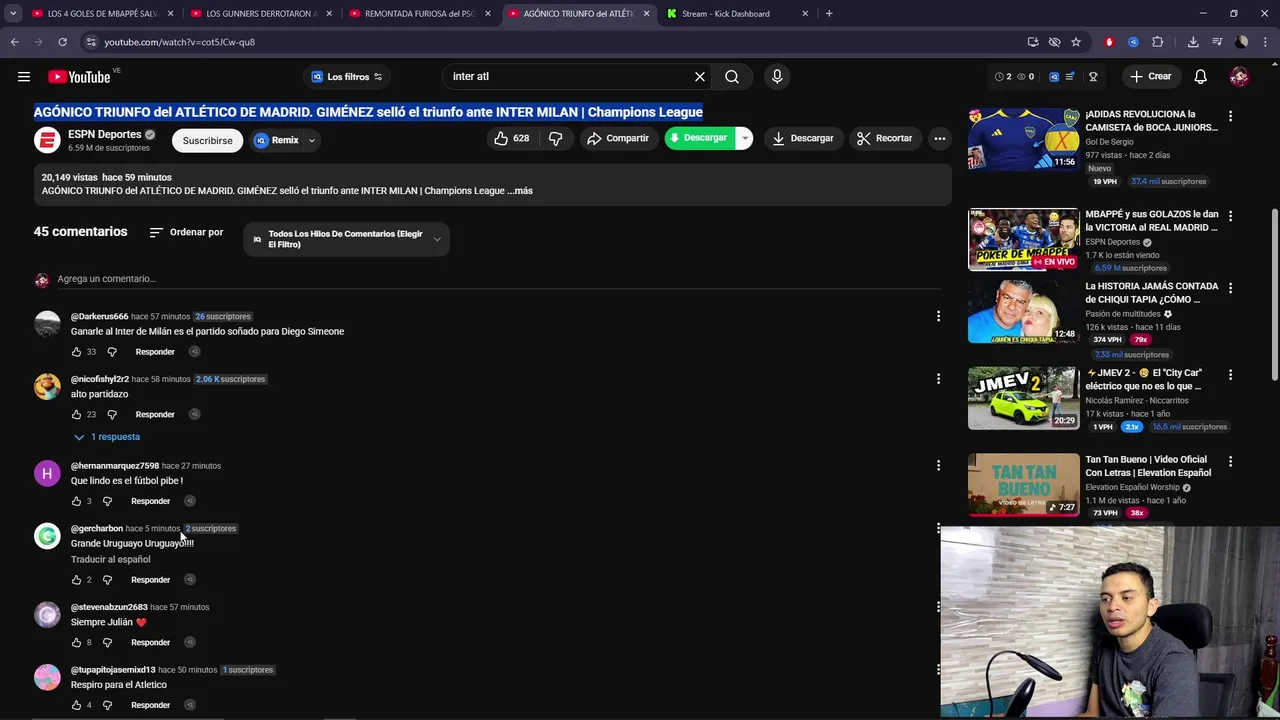Like the video with thumbs up 628
The width and height of the screenshot is (1280, 720).
[511, 138]
